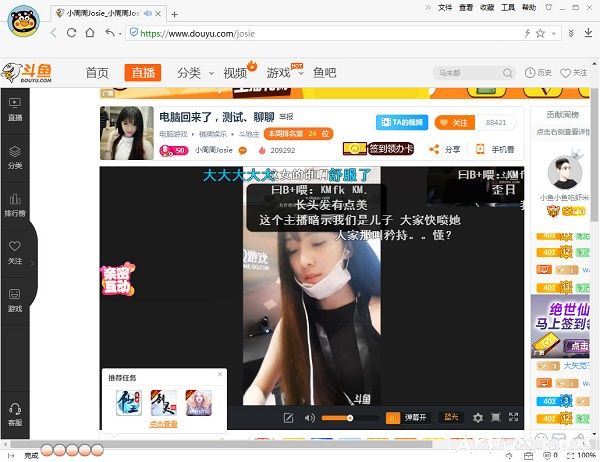600x462 pixels.
Task: Open video player settings gear
Action: pyautogui.click(x=477, y=417)
